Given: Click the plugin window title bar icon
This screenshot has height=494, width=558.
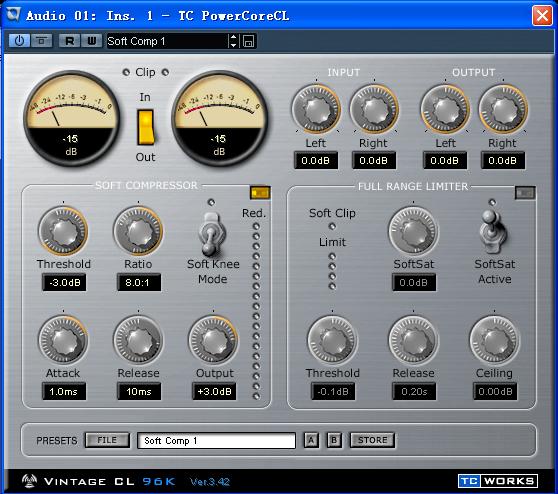Looking at the screenshot, I should tap(13, 15).
